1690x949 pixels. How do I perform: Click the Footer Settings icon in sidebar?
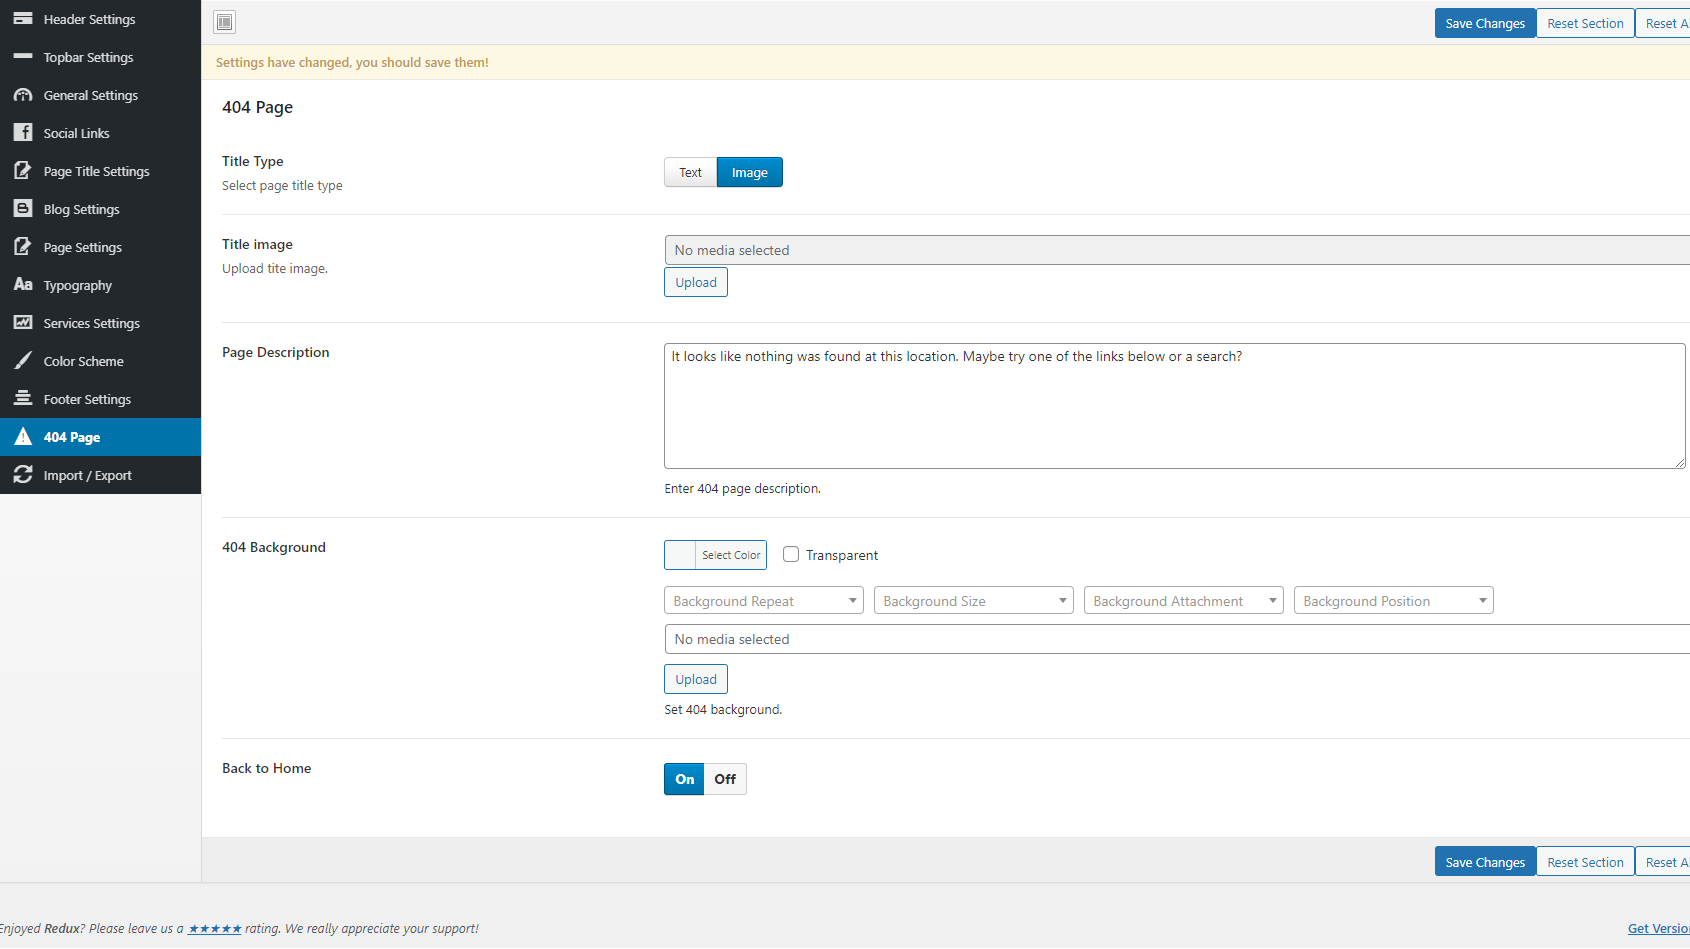(23, 399)
